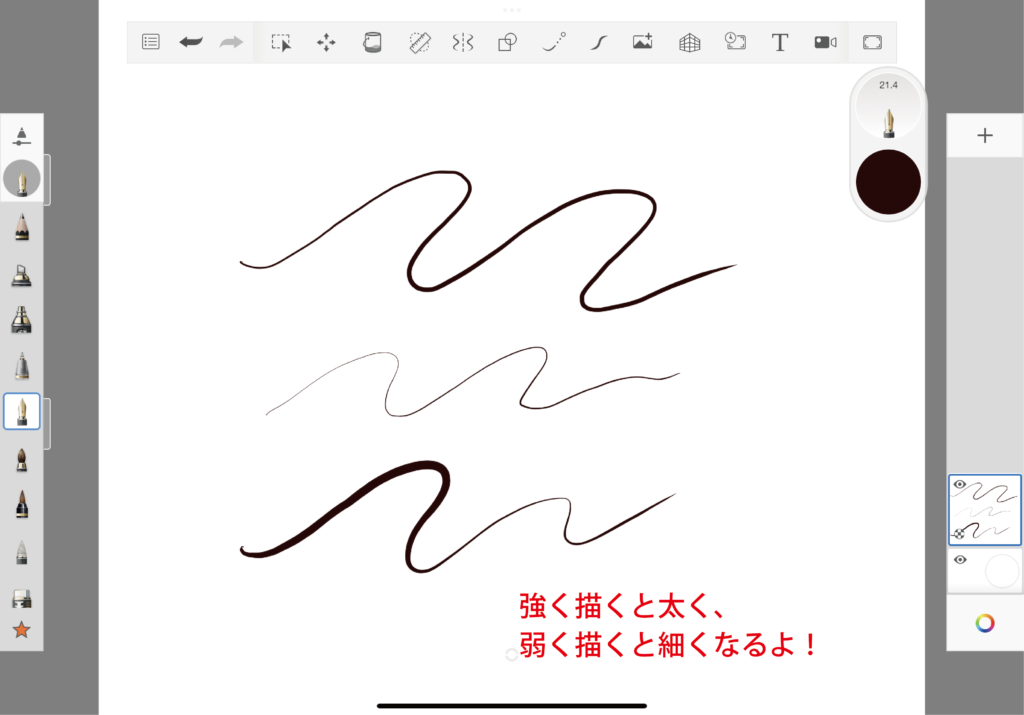The height and width of the screenshot is (715, 1024).
Task: Open the Ruler guides tool
Action: pyautogui.click(x=419, y=42)
